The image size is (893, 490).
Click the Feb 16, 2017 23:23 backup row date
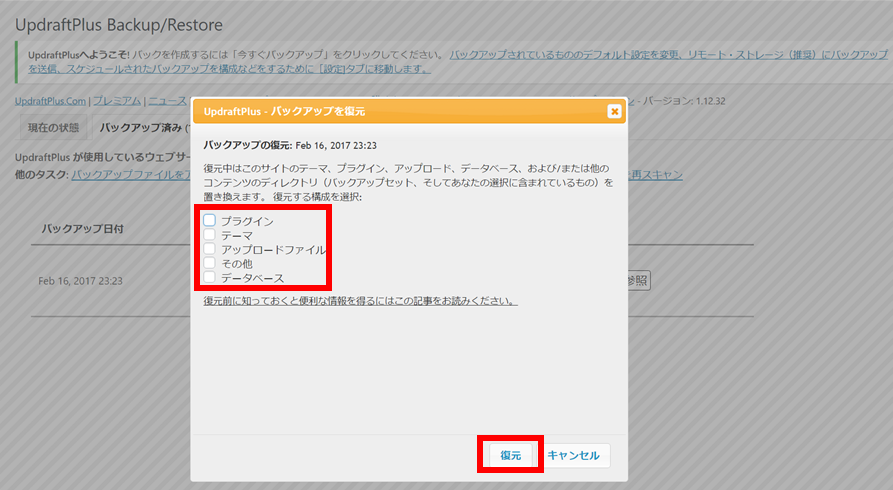tap(80, 281)
